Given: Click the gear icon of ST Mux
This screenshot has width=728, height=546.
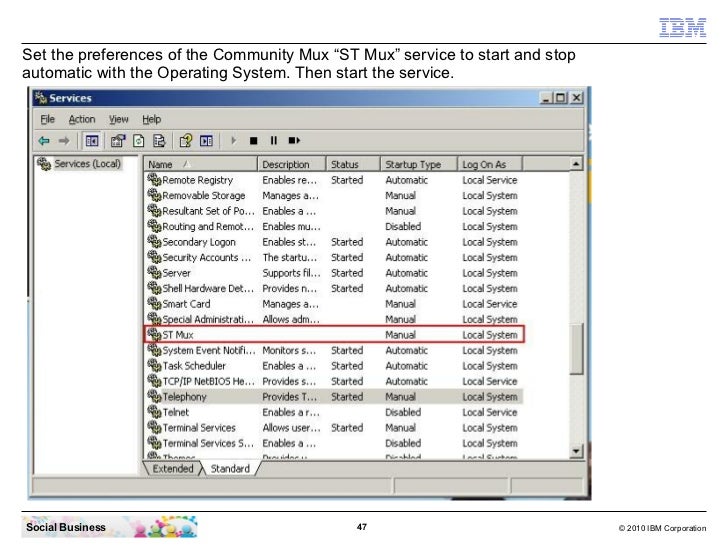Looking at the screenshot, I should coord(154,334).
